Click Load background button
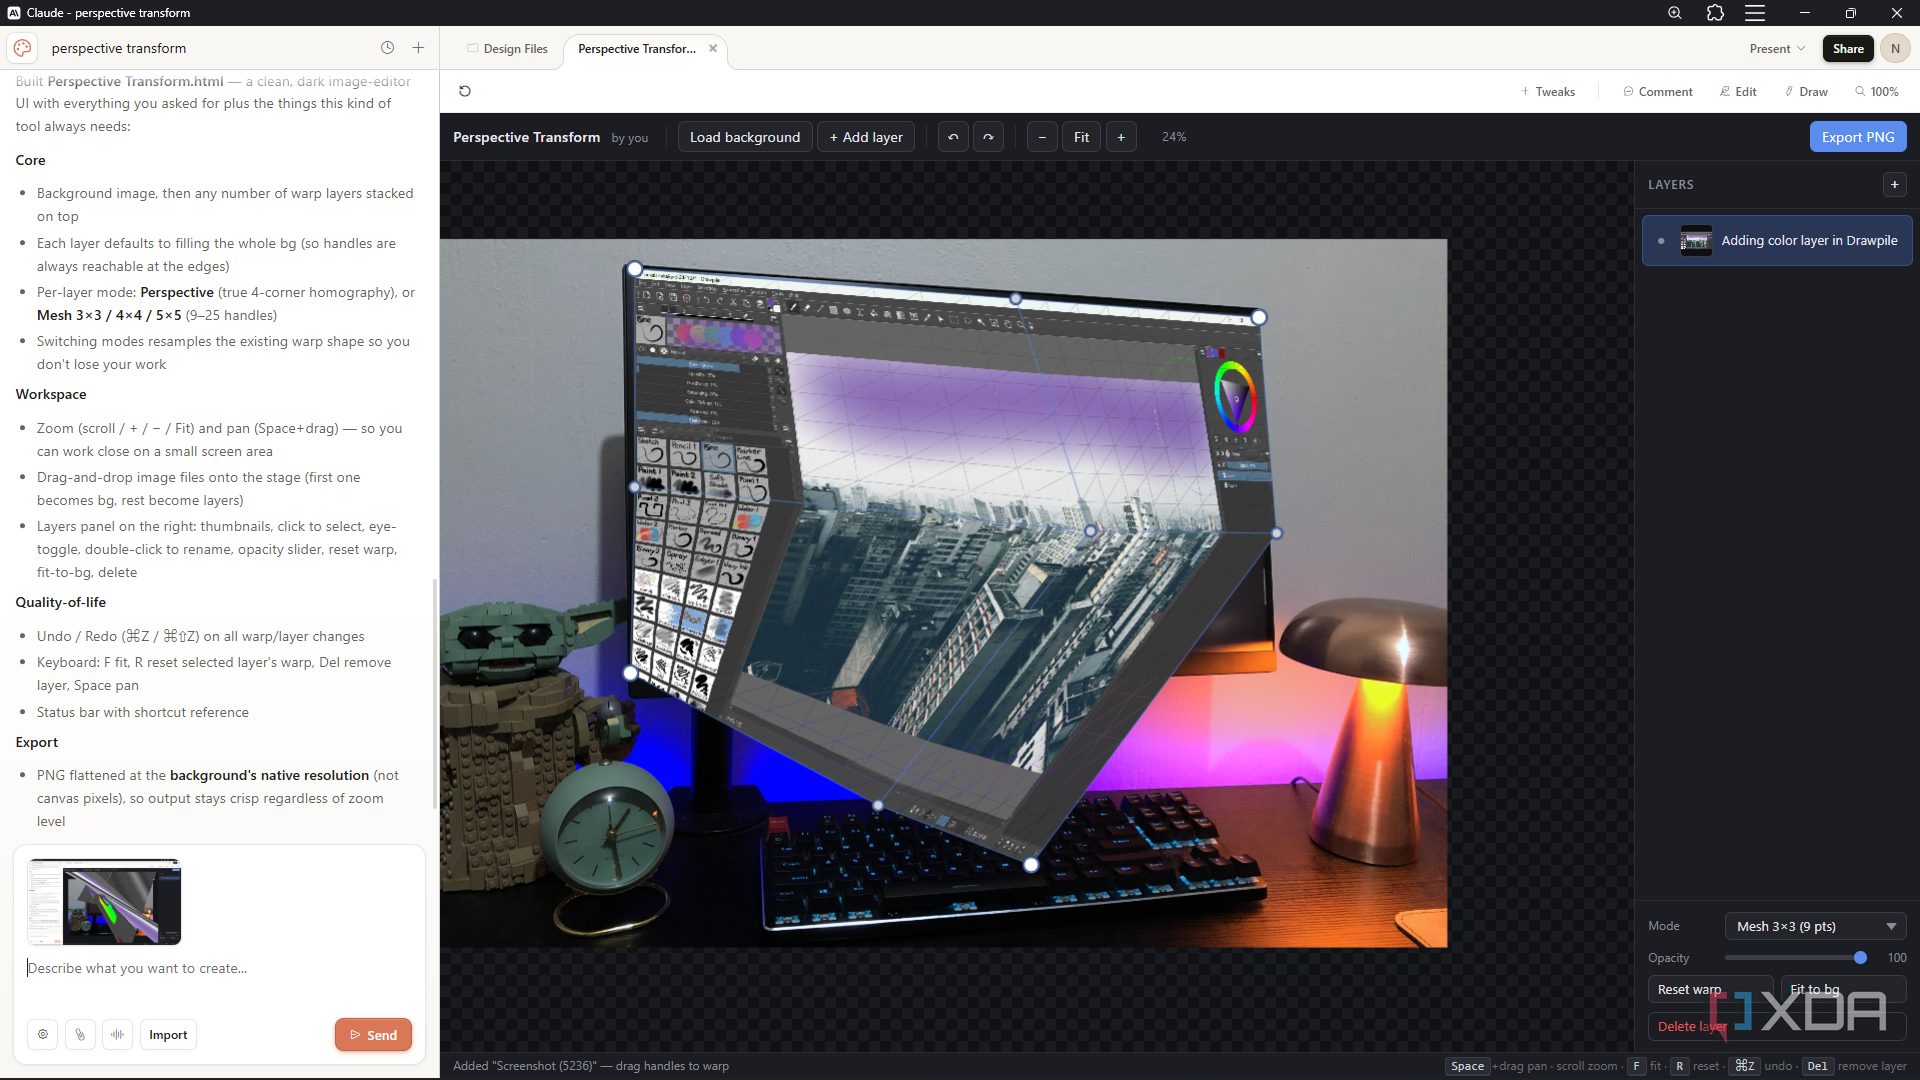This screenshot has height=1080, width=1920. tap(745, 137)
